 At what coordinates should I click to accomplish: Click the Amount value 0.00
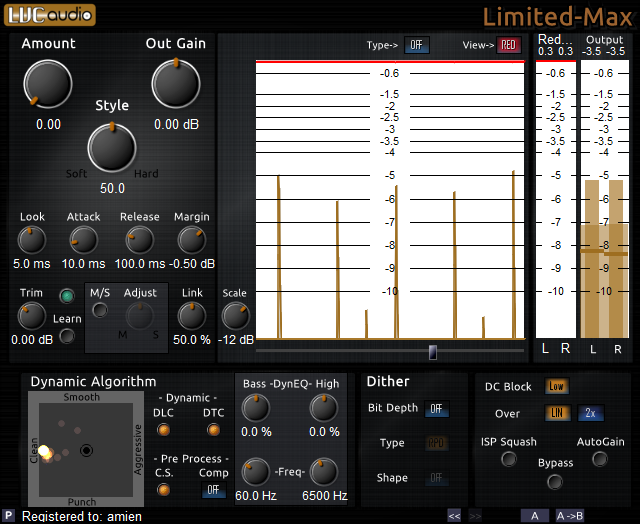48,124
